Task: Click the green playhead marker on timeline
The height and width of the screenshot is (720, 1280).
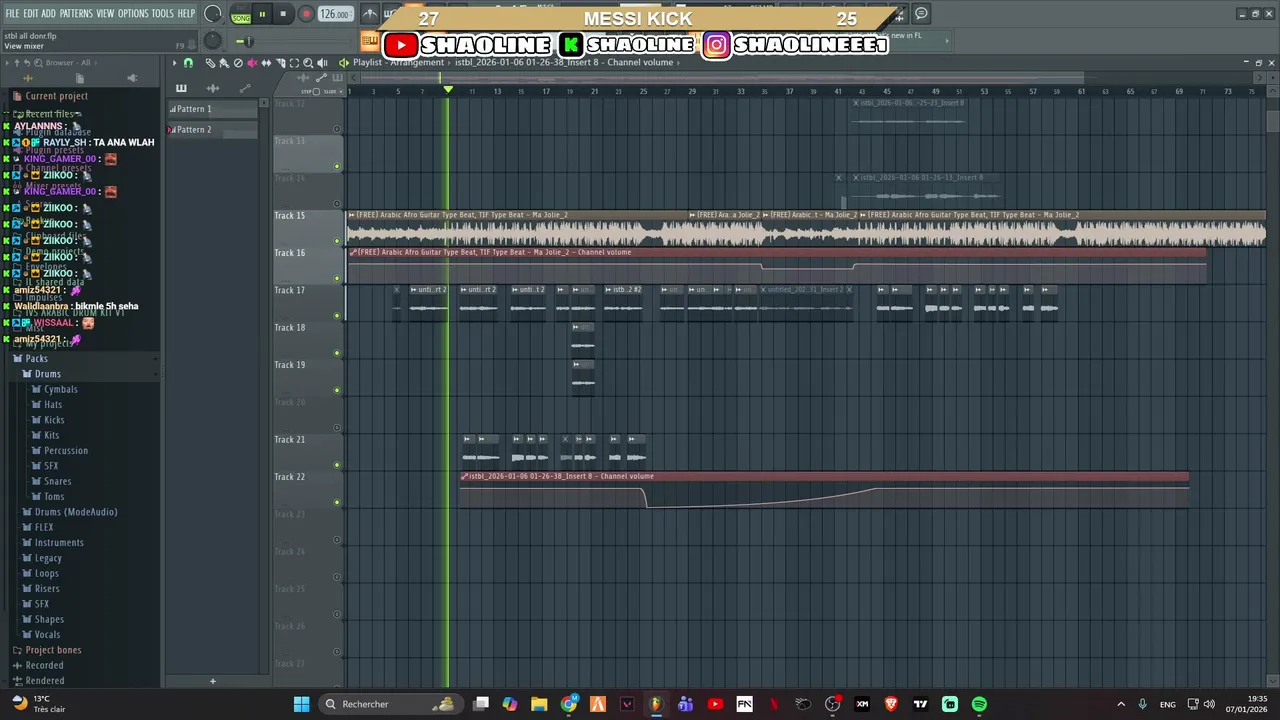Action: (x=448, y=90)
